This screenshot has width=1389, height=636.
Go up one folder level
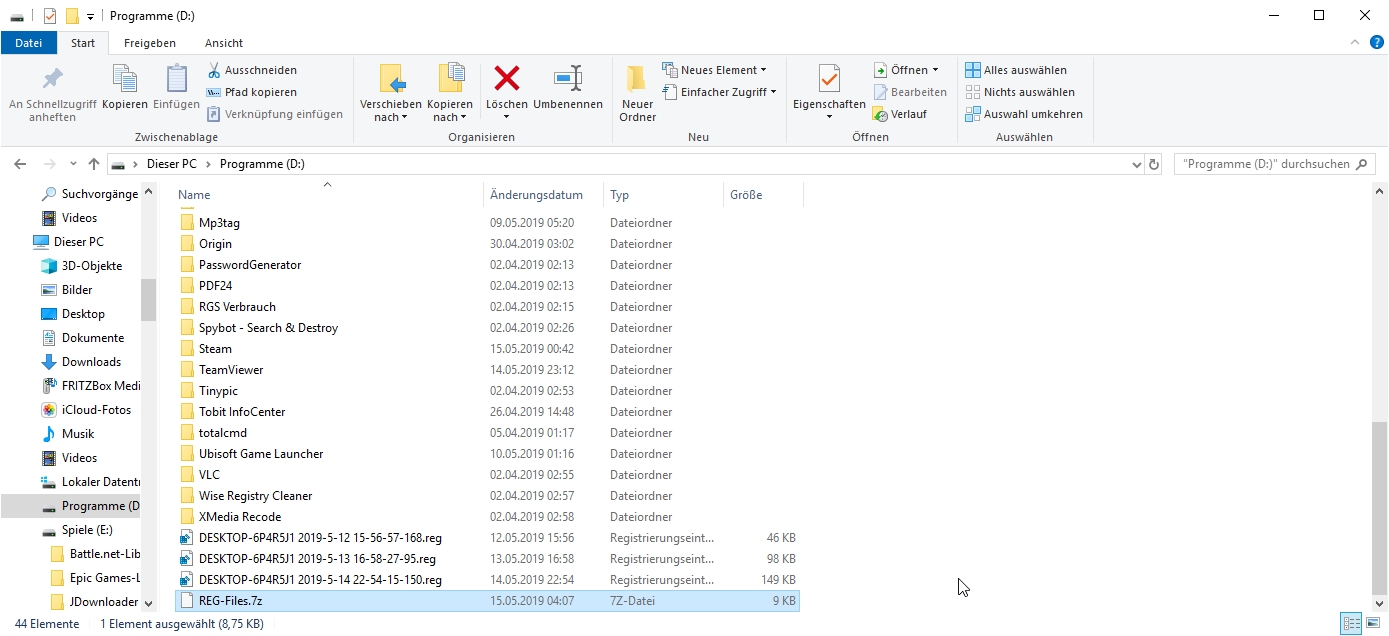pos(94,164)
